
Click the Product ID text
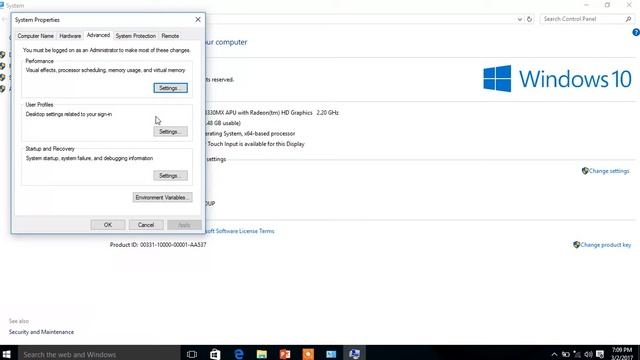point(158,244)
